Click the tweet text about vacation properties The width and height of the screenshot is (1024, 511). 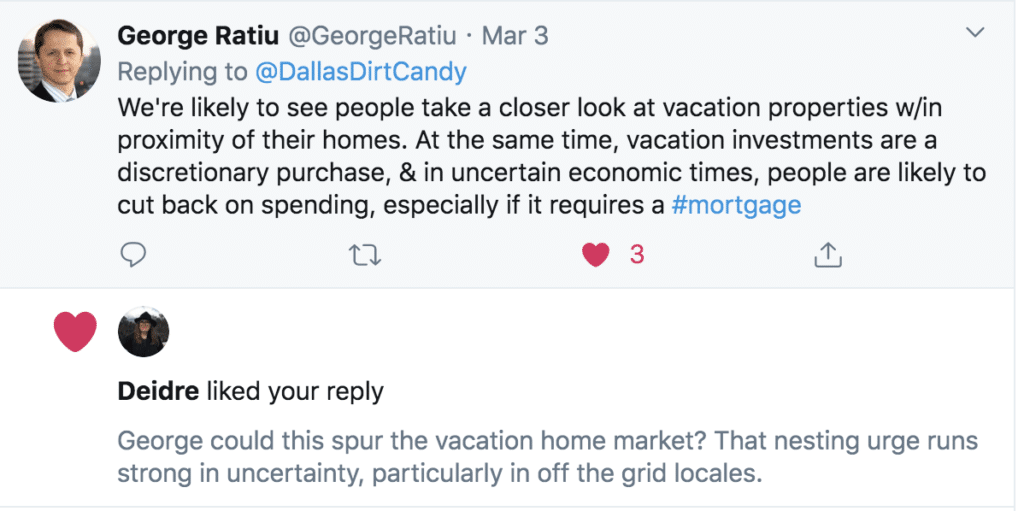pyautogui.click(x=550, y=155)
